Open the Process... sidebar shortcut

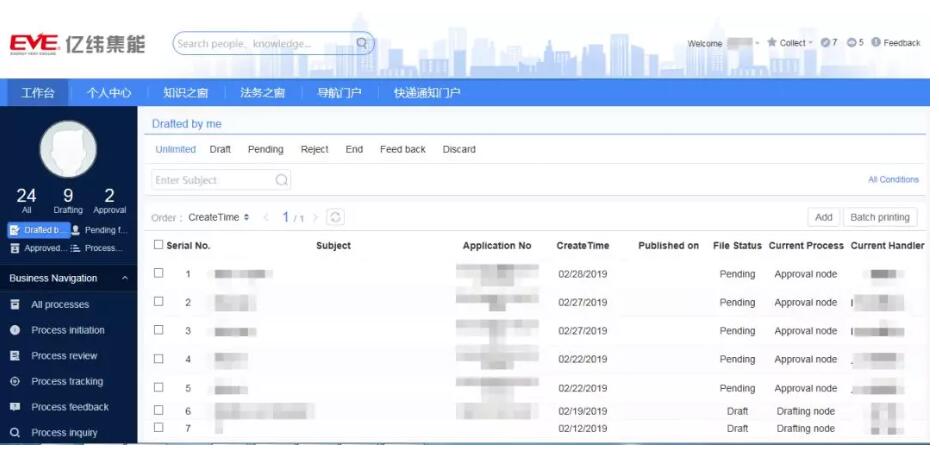(x=97, y=248)
